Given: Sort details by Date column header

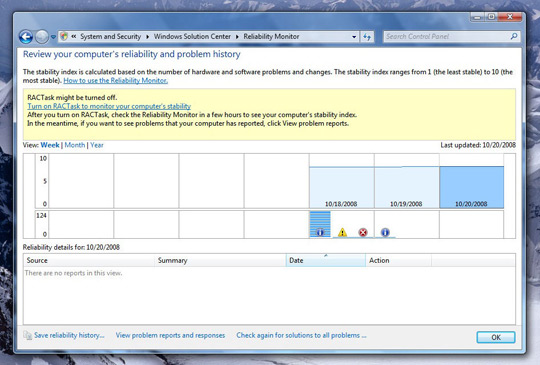Looking at the screenshot, I should coord(326,260).
